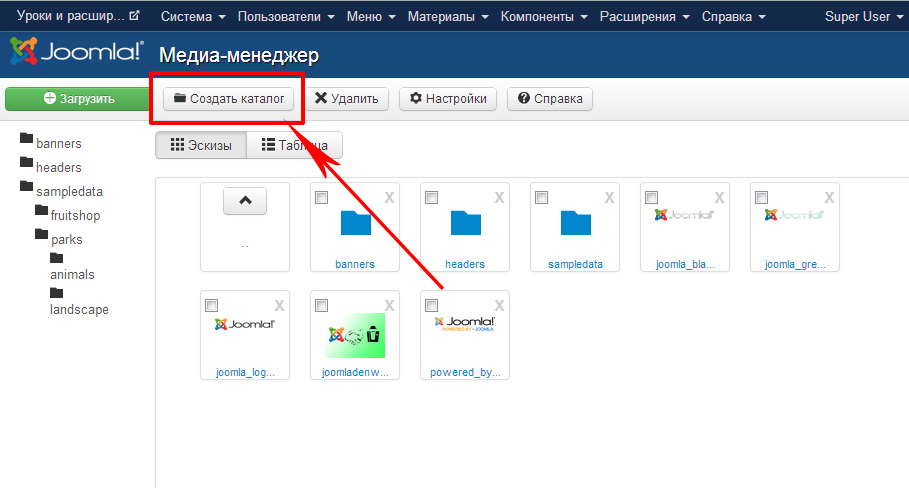Open the joomla_green image thumbnail
The height and width of the screenshot is (488, 909).
(x=795, y=215)
